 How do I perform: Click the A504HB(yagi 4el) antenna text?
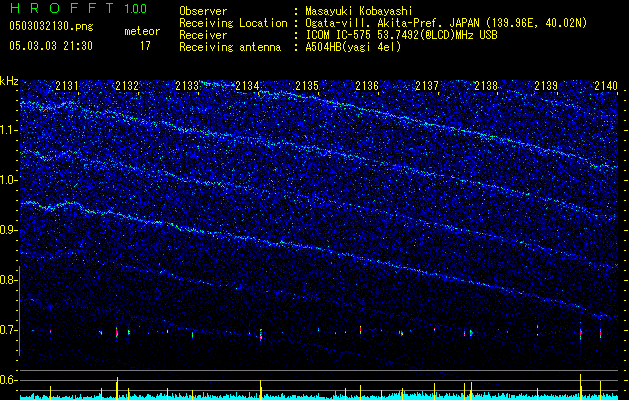coord(353,47)
